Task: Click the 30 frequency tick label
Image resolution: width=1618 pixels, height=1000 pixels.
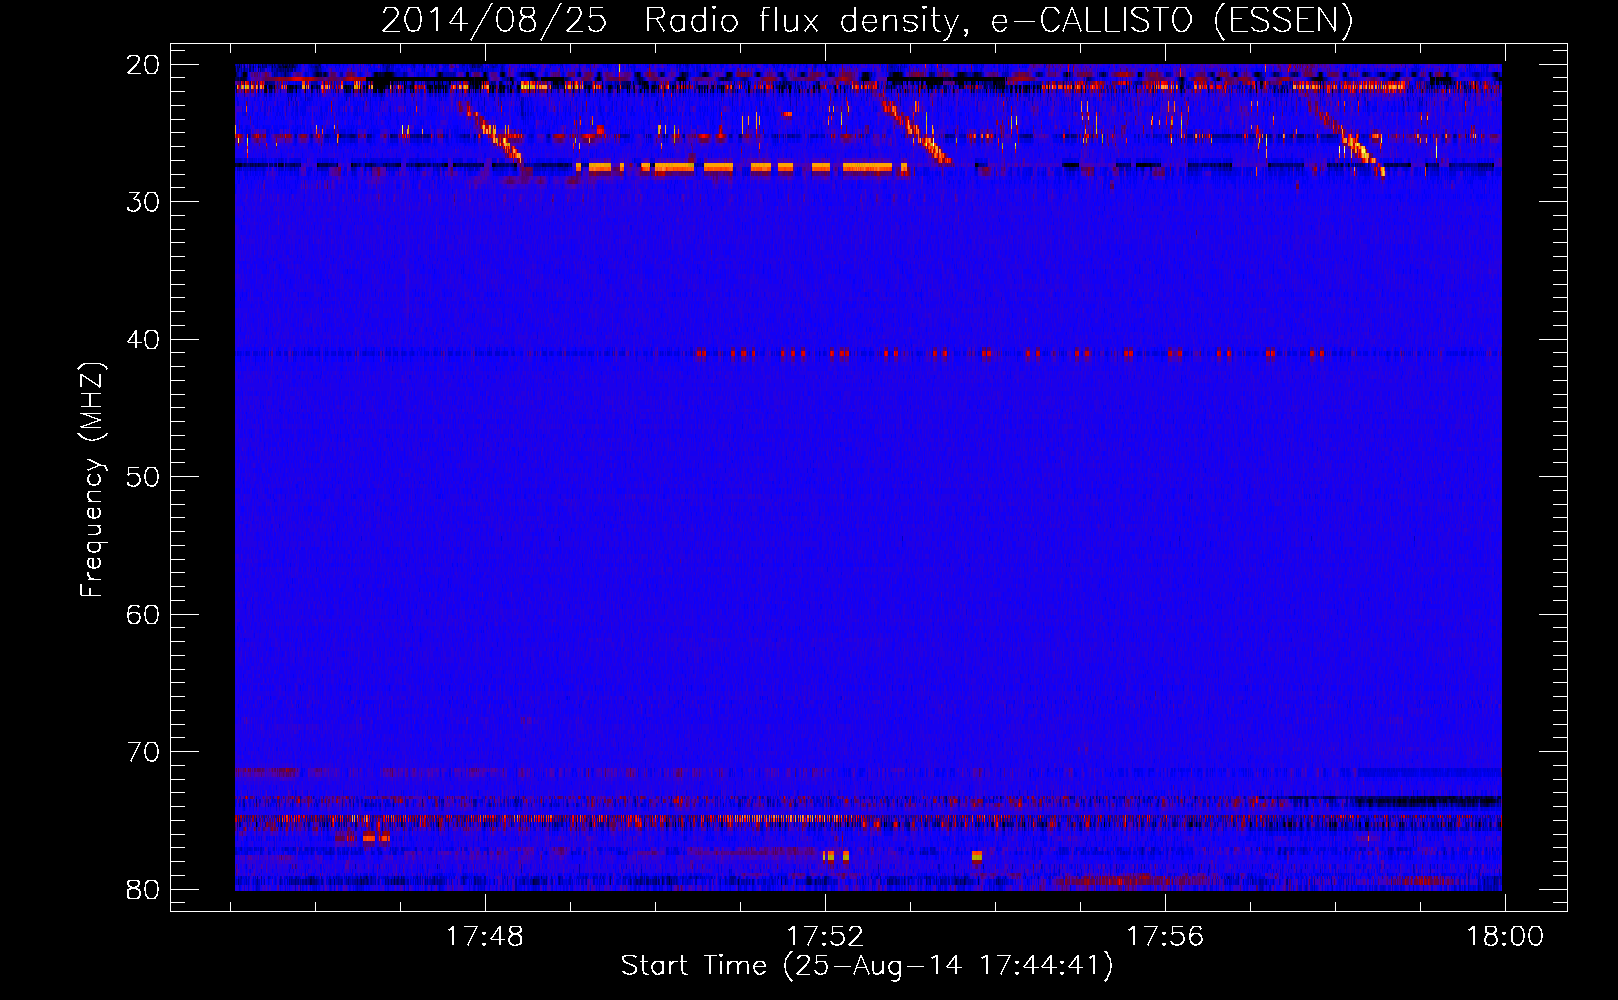Action: pos(143,202)
